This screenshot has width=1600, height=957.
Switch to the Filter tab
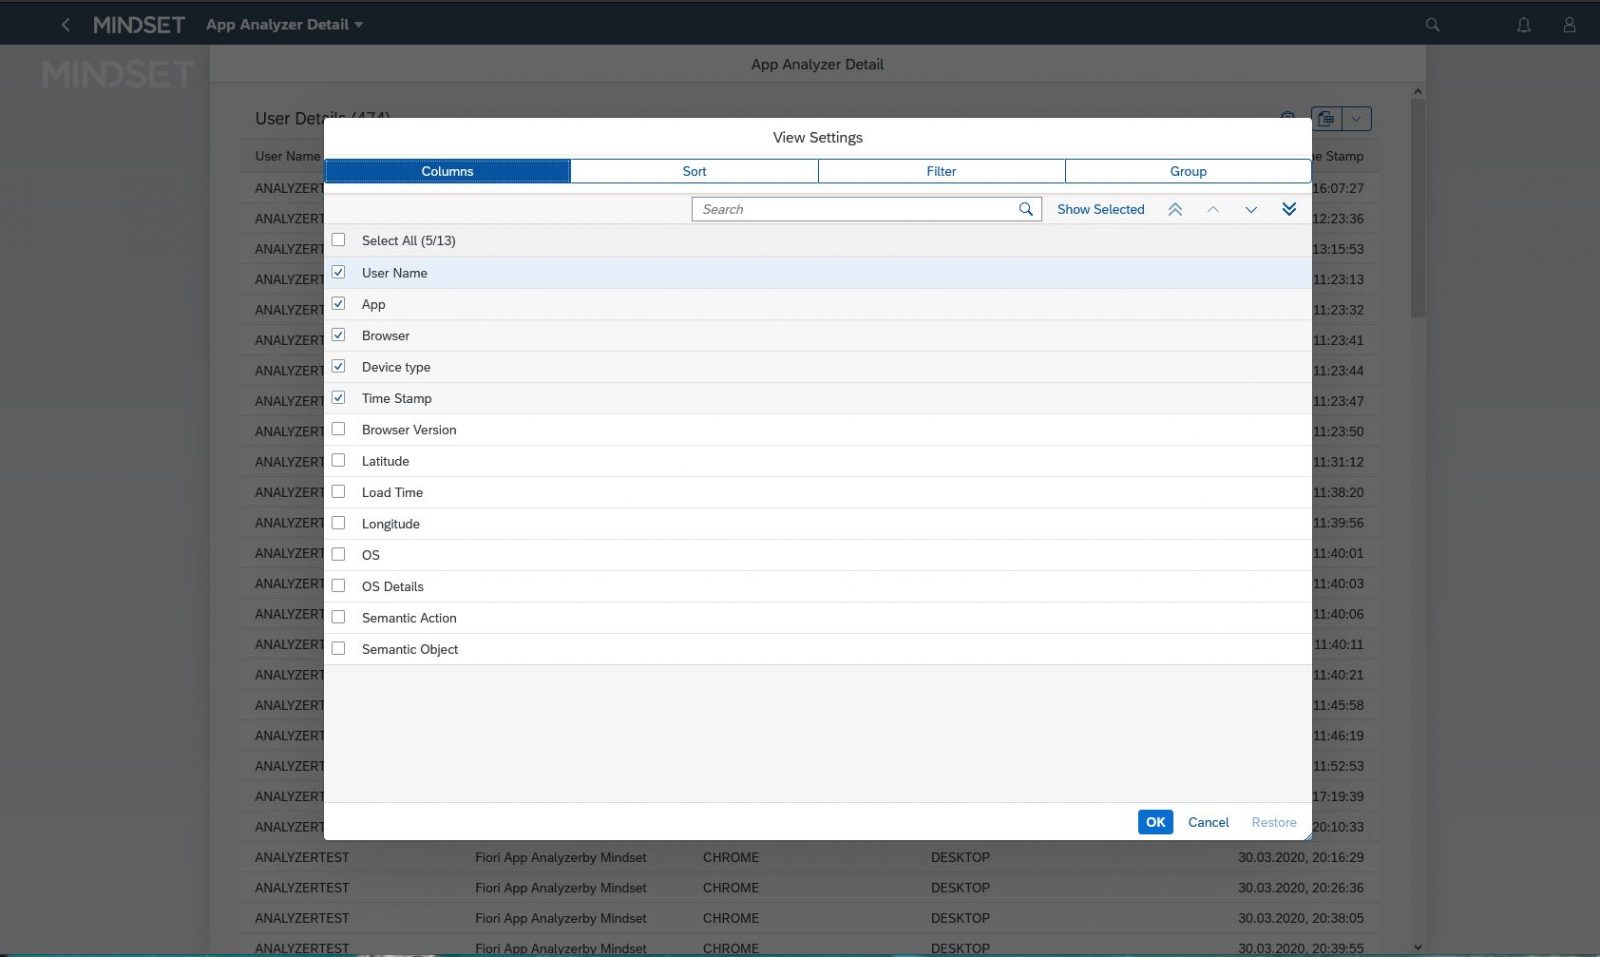click(x=941, y=171)
